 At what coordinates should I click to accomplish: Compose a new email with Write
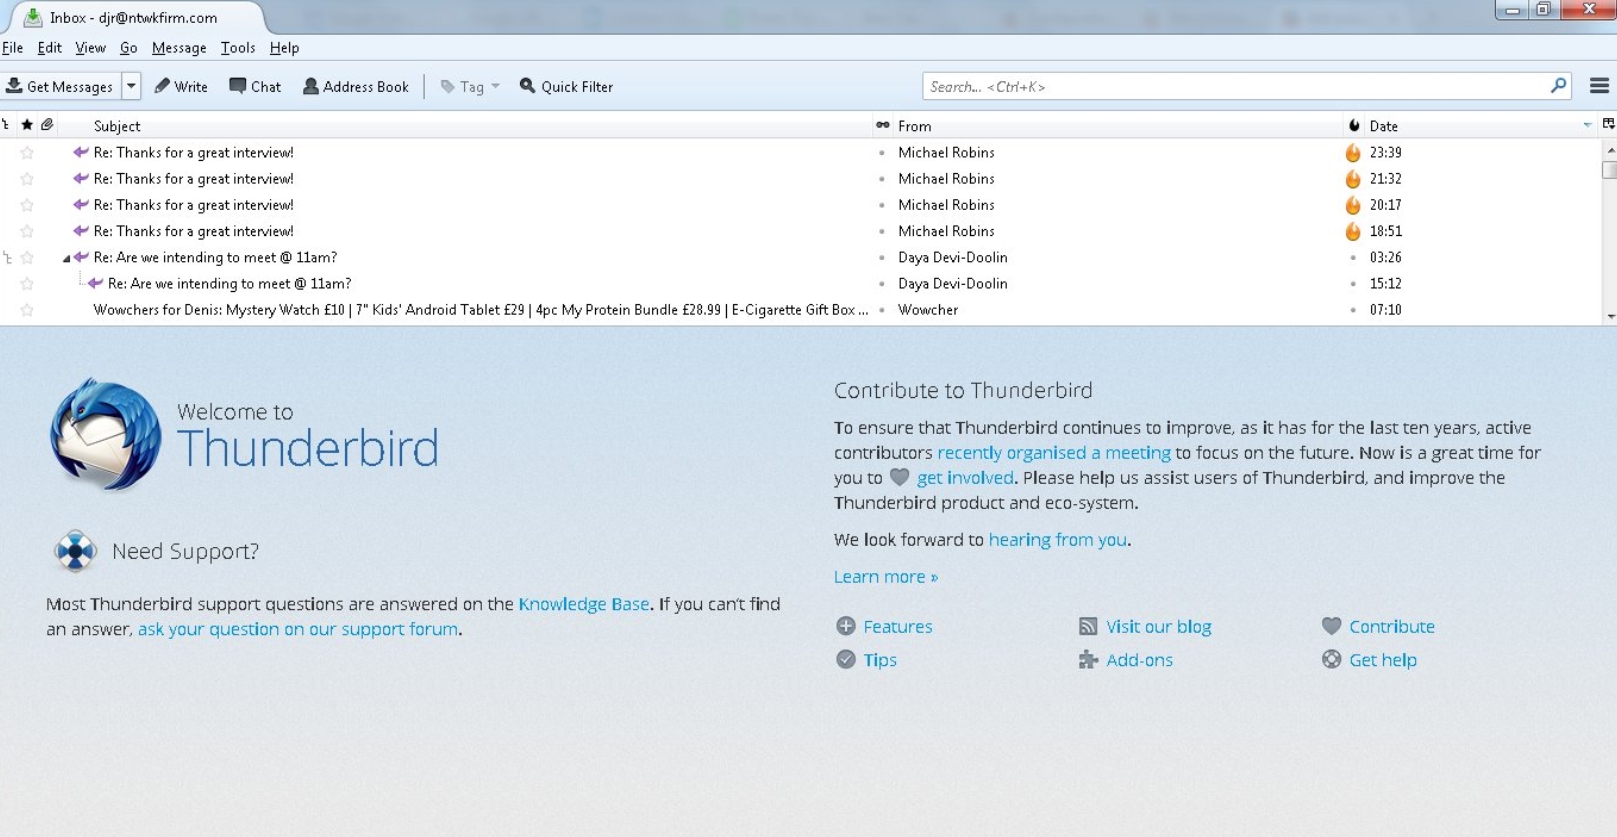(x=181, y=87)
